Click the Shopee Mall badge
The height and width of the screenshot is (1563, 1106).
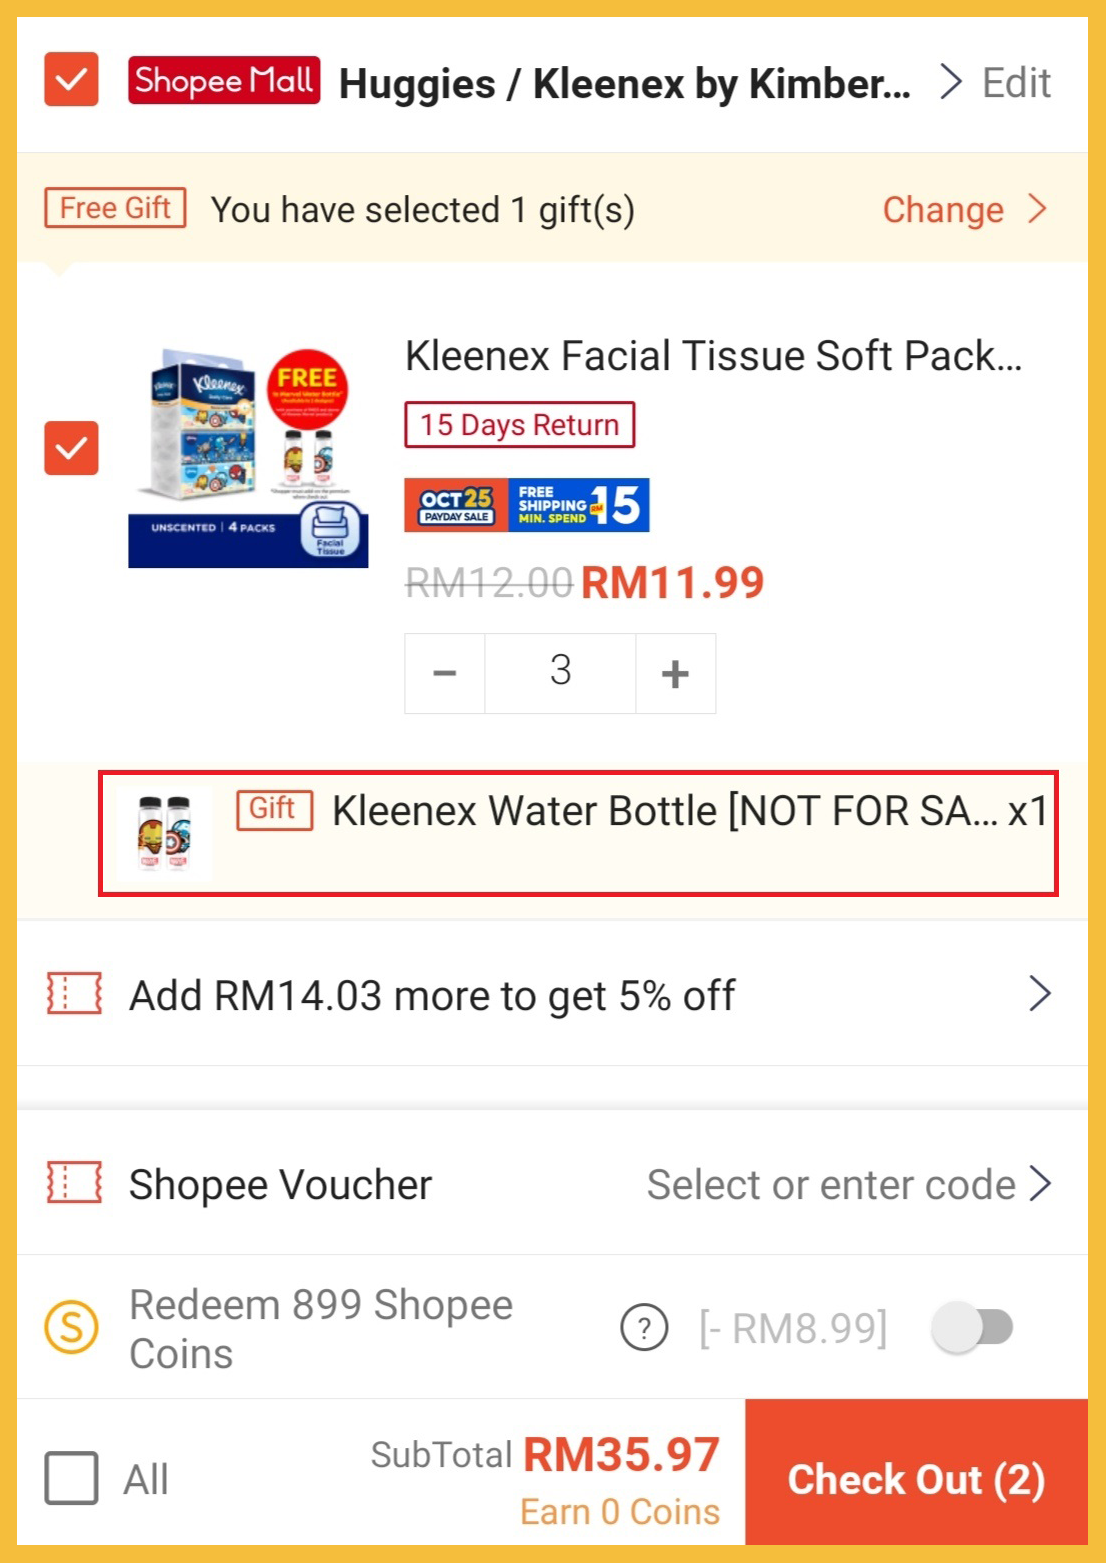click(x=224, y=81)
